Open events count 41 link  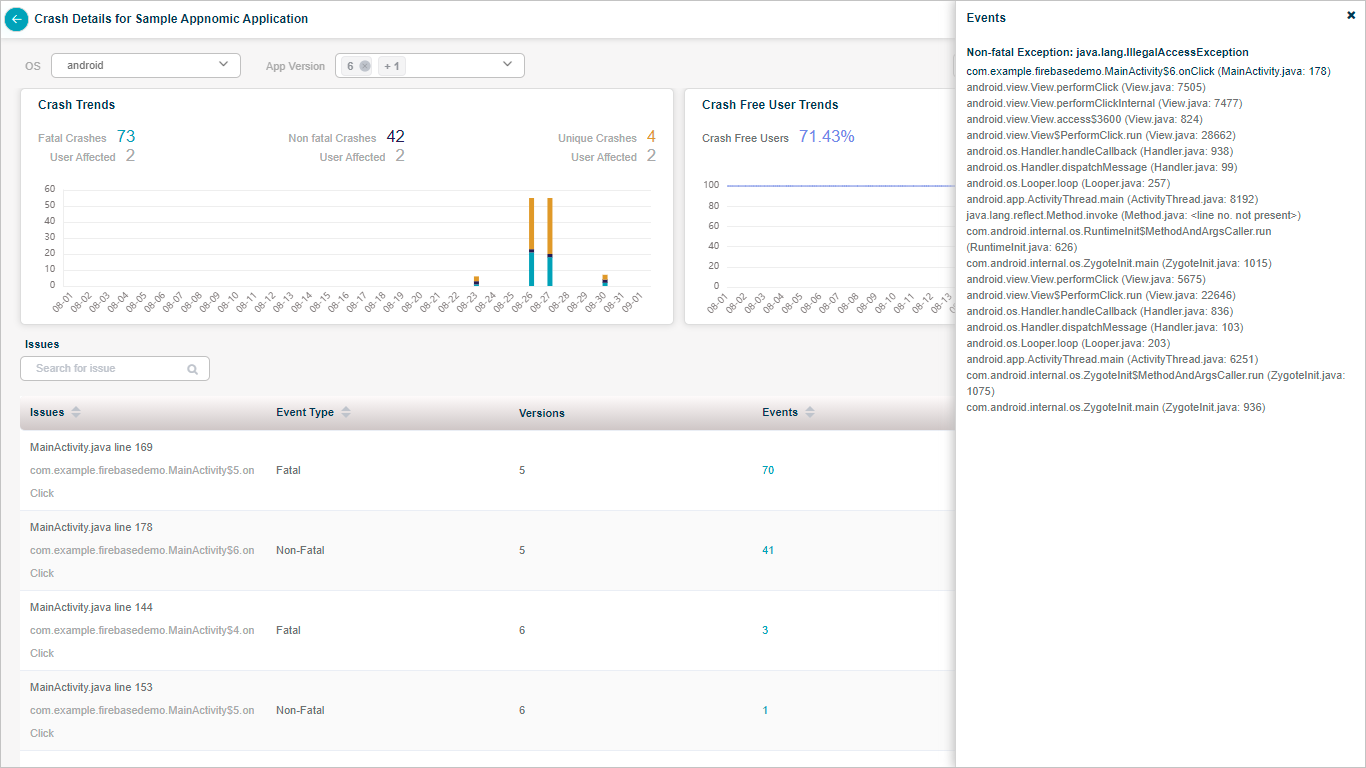coord(768,550)
